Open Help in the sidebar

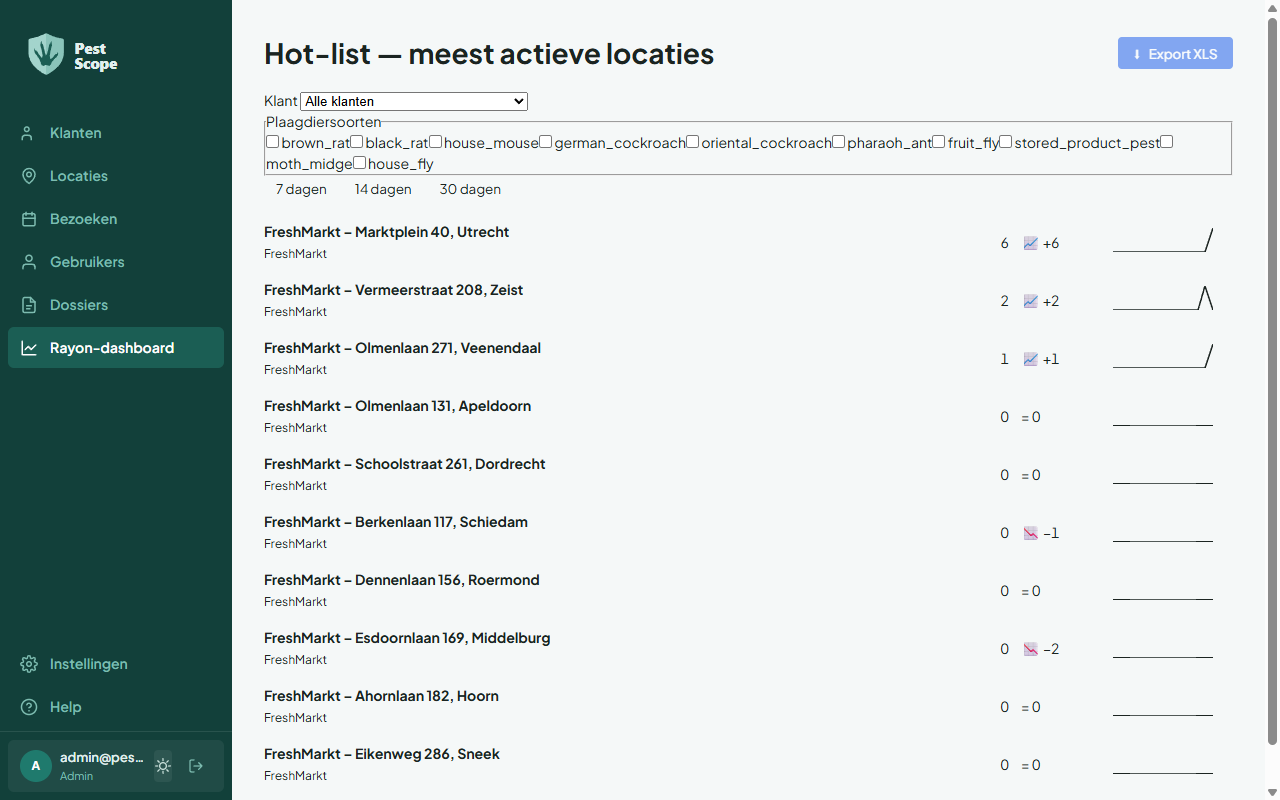point(116,707)
